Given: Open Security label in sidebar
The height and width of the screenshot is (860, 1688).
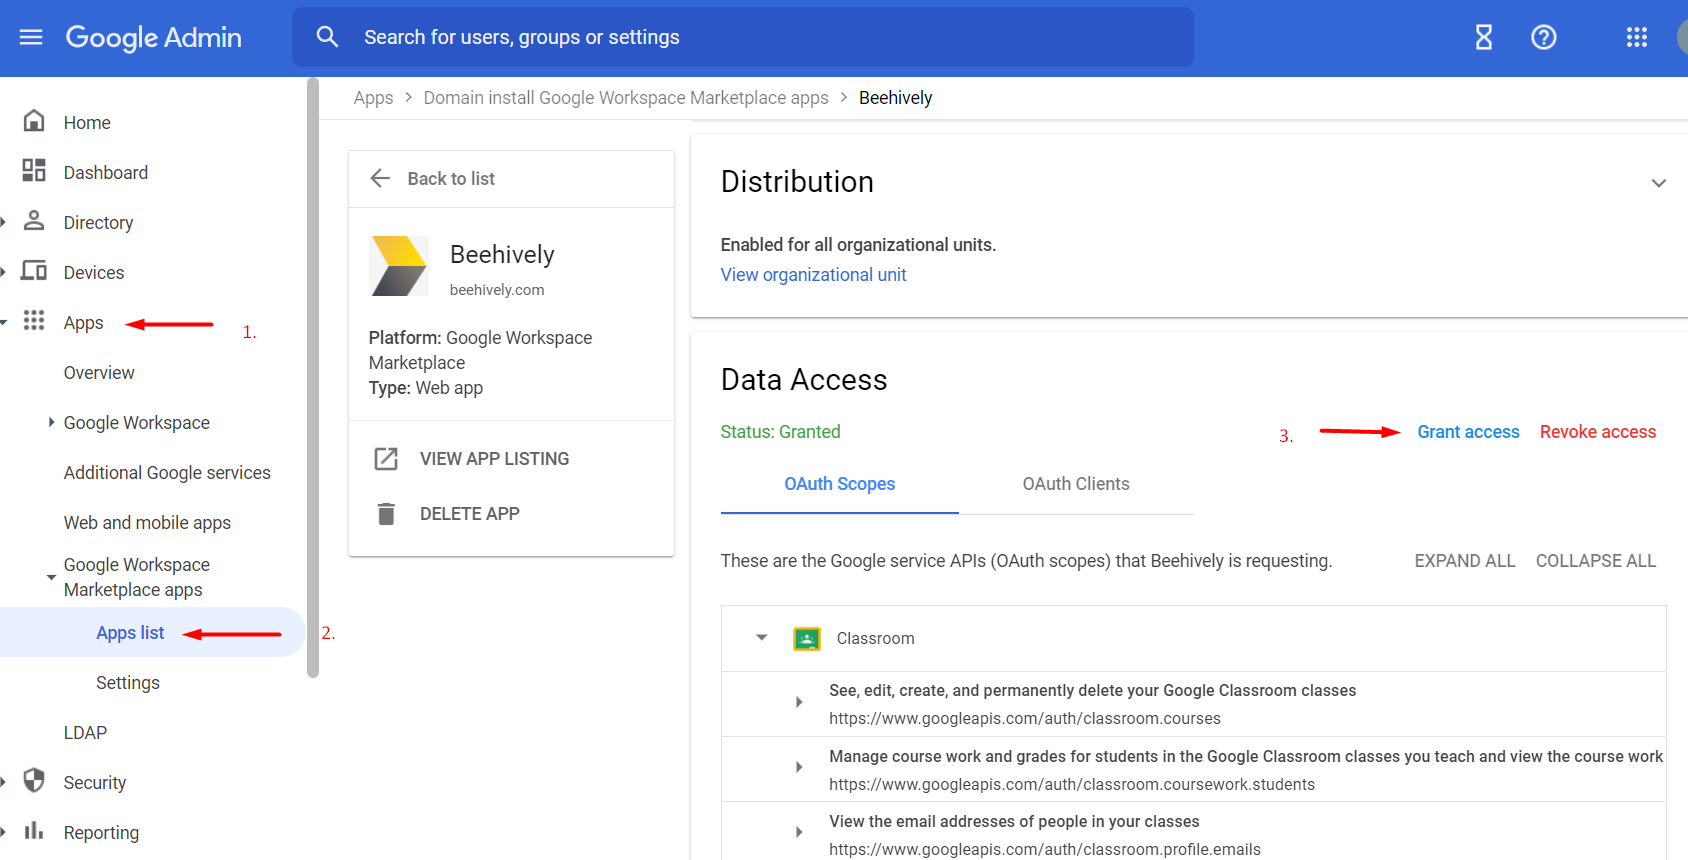Looking at the screenshot, I should (95, 783).
